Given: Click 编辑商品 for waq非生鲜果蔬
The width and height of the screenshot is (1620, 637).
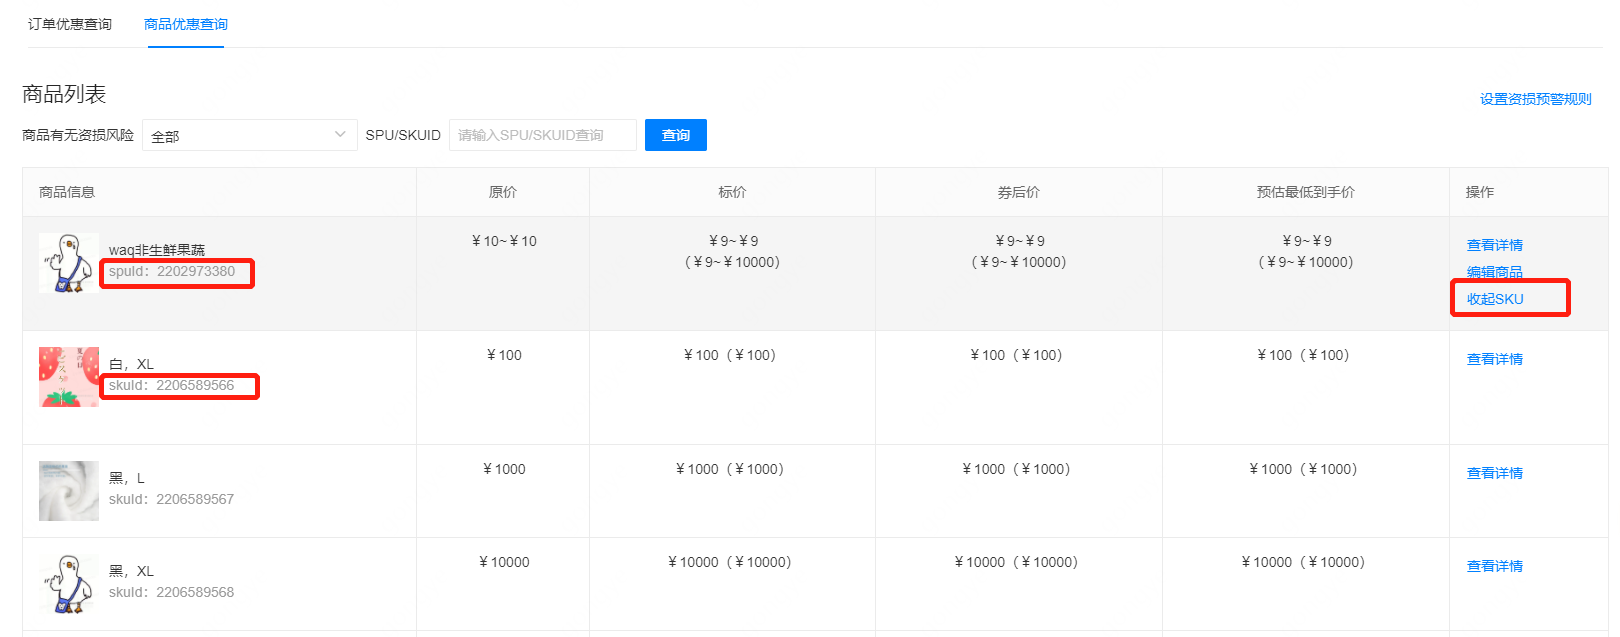Looking at the screenshot, I should 1494,272.
